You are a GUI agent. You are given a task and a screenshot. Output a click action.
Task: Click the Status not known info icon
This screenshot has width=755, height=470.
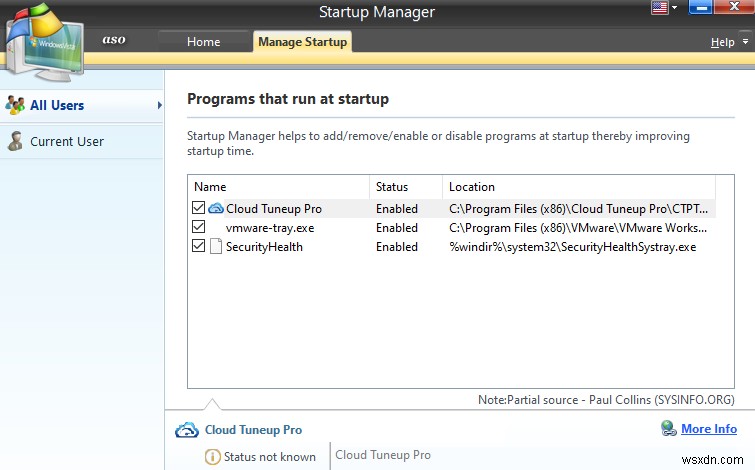tap(212, 457)
